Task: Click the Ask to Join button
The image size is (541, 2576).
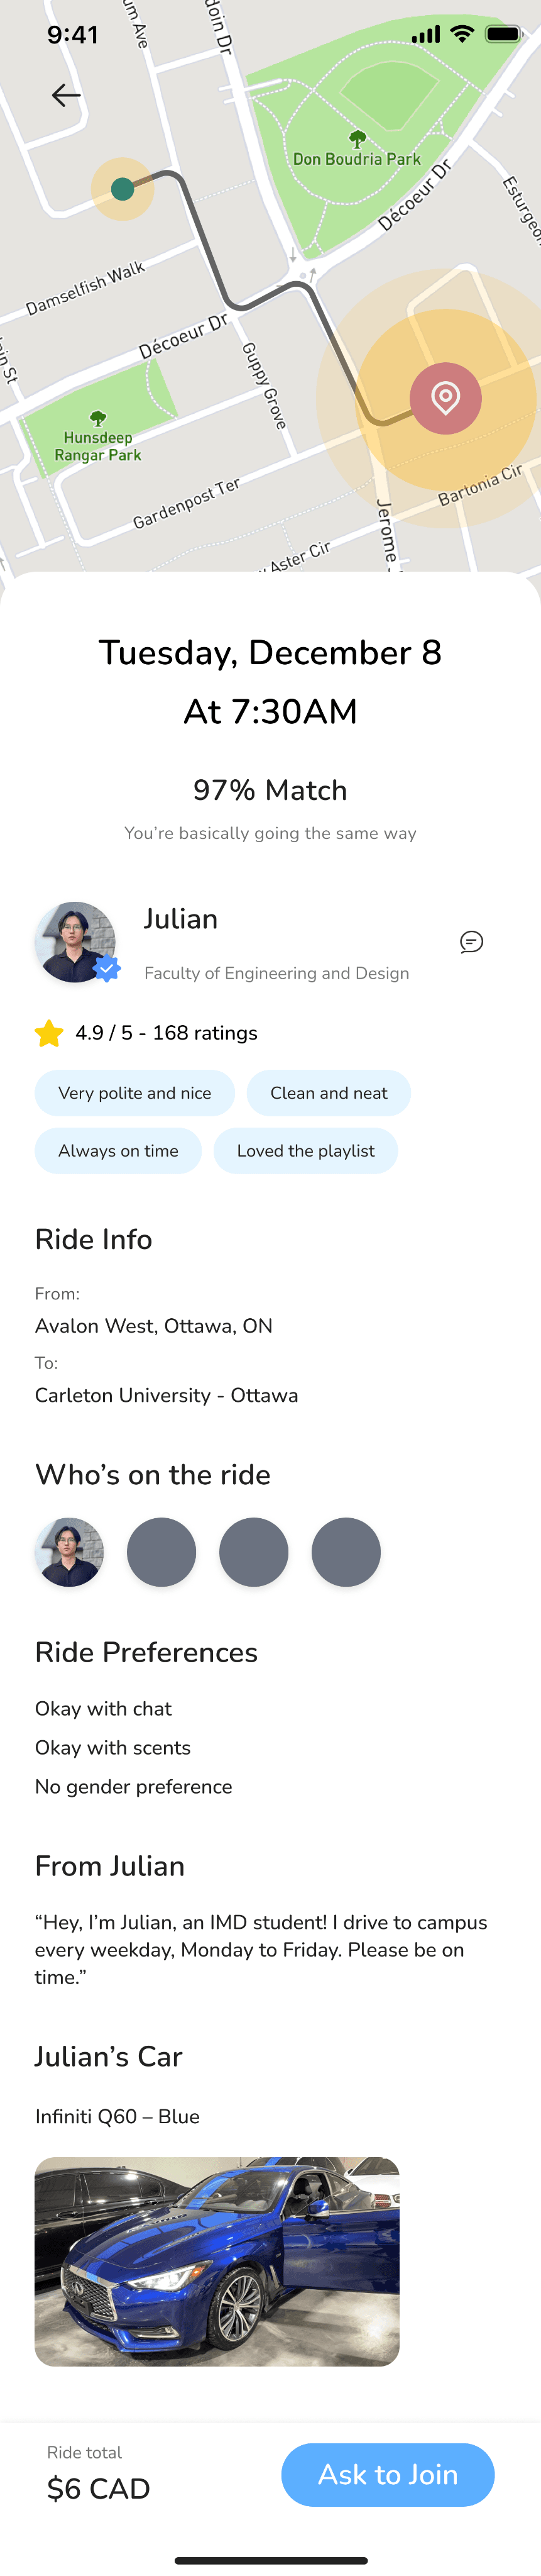Action: click(388, 2474)
